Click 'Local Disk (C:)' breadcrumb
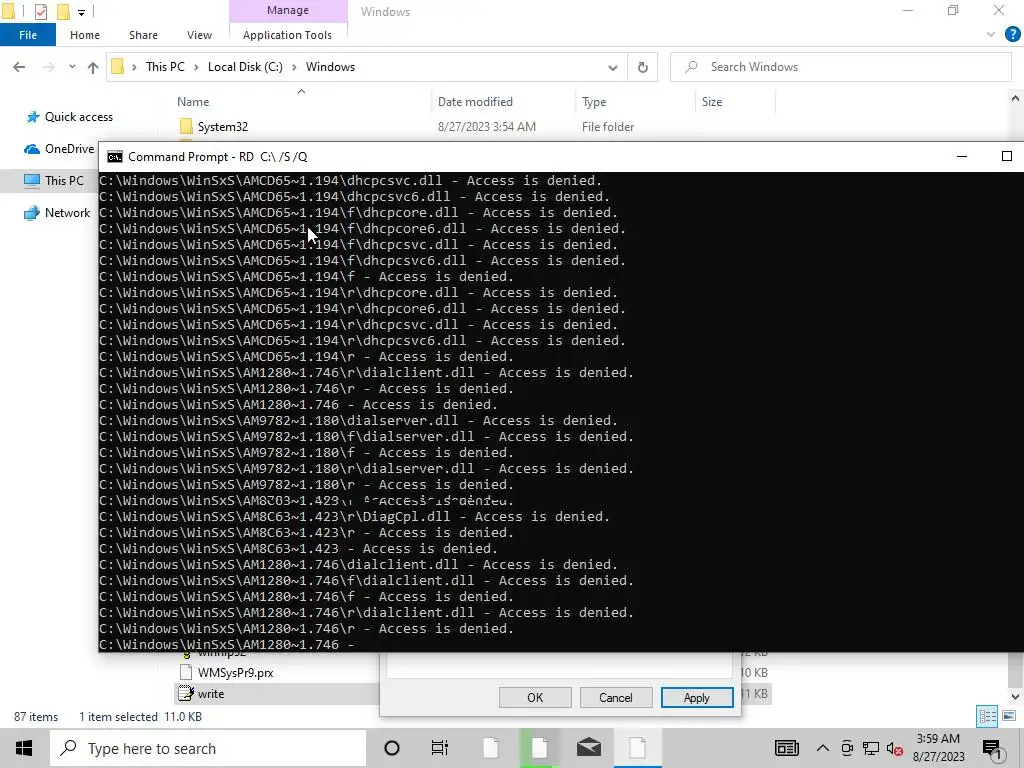 point(245,67)
